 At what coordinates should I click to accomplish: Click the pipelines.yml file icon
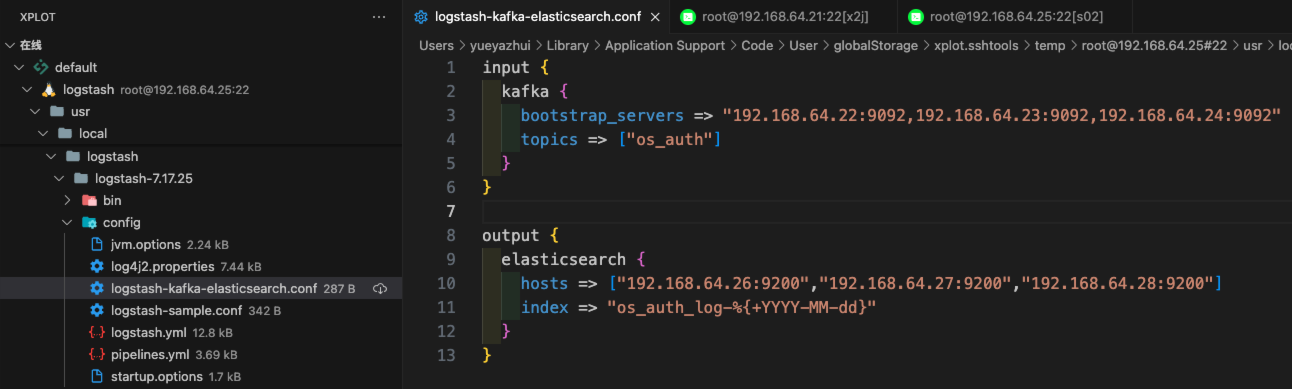pyautogui.click(x=97, y=354)
